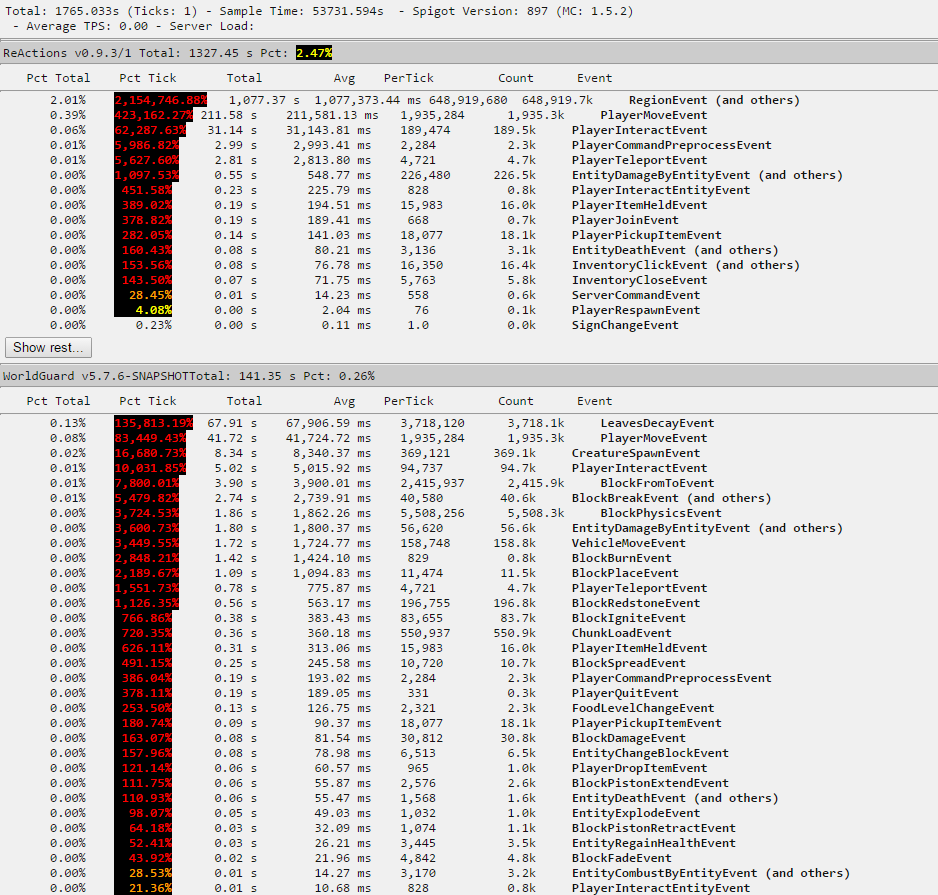Click the CreatureSpawnEvent entry
This screenshot has width=938, height=895.
tap(636, 453)
